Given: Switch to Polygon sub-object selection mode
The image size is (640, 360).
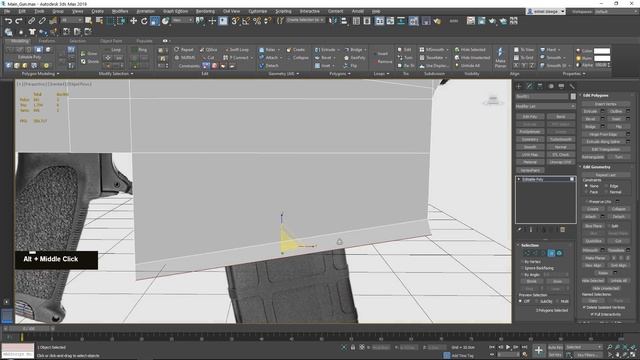Looking at the screenshot, I should pos(551,253).
